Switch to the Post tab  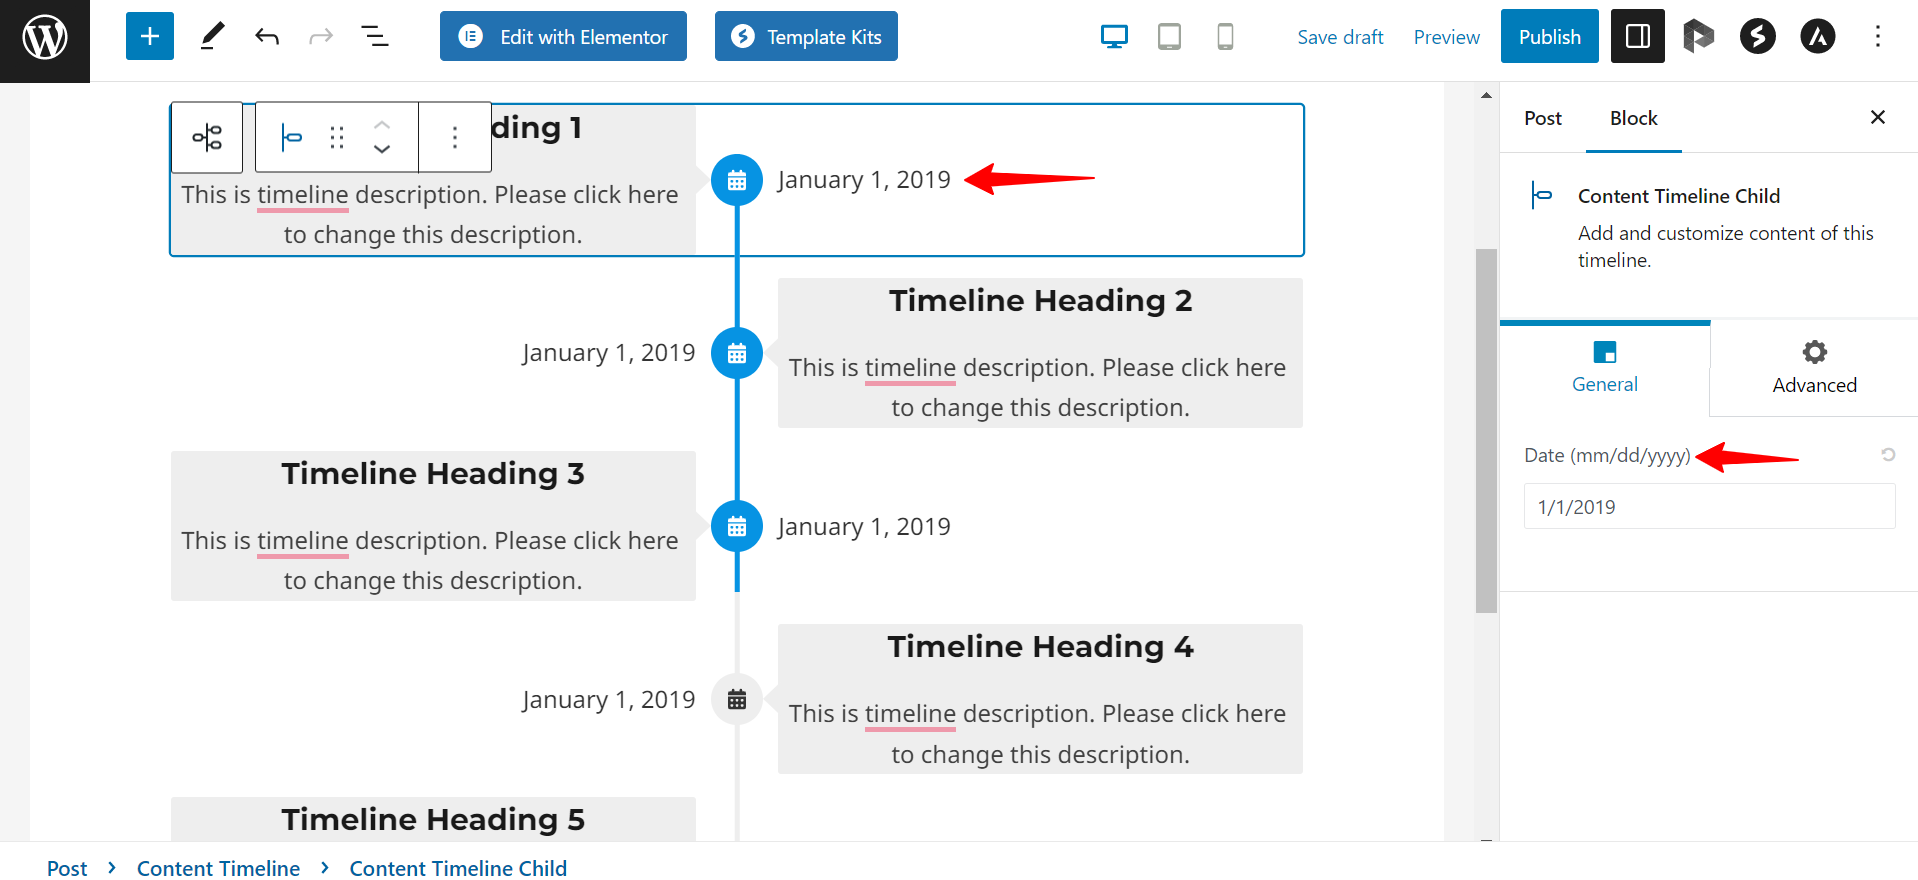(1542, 118)
